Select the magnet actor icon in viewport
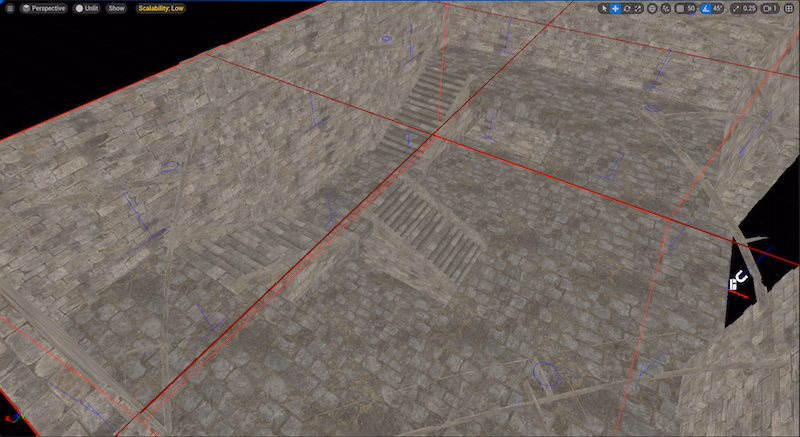Screen dimensions: 800x437 coord(738,280)
